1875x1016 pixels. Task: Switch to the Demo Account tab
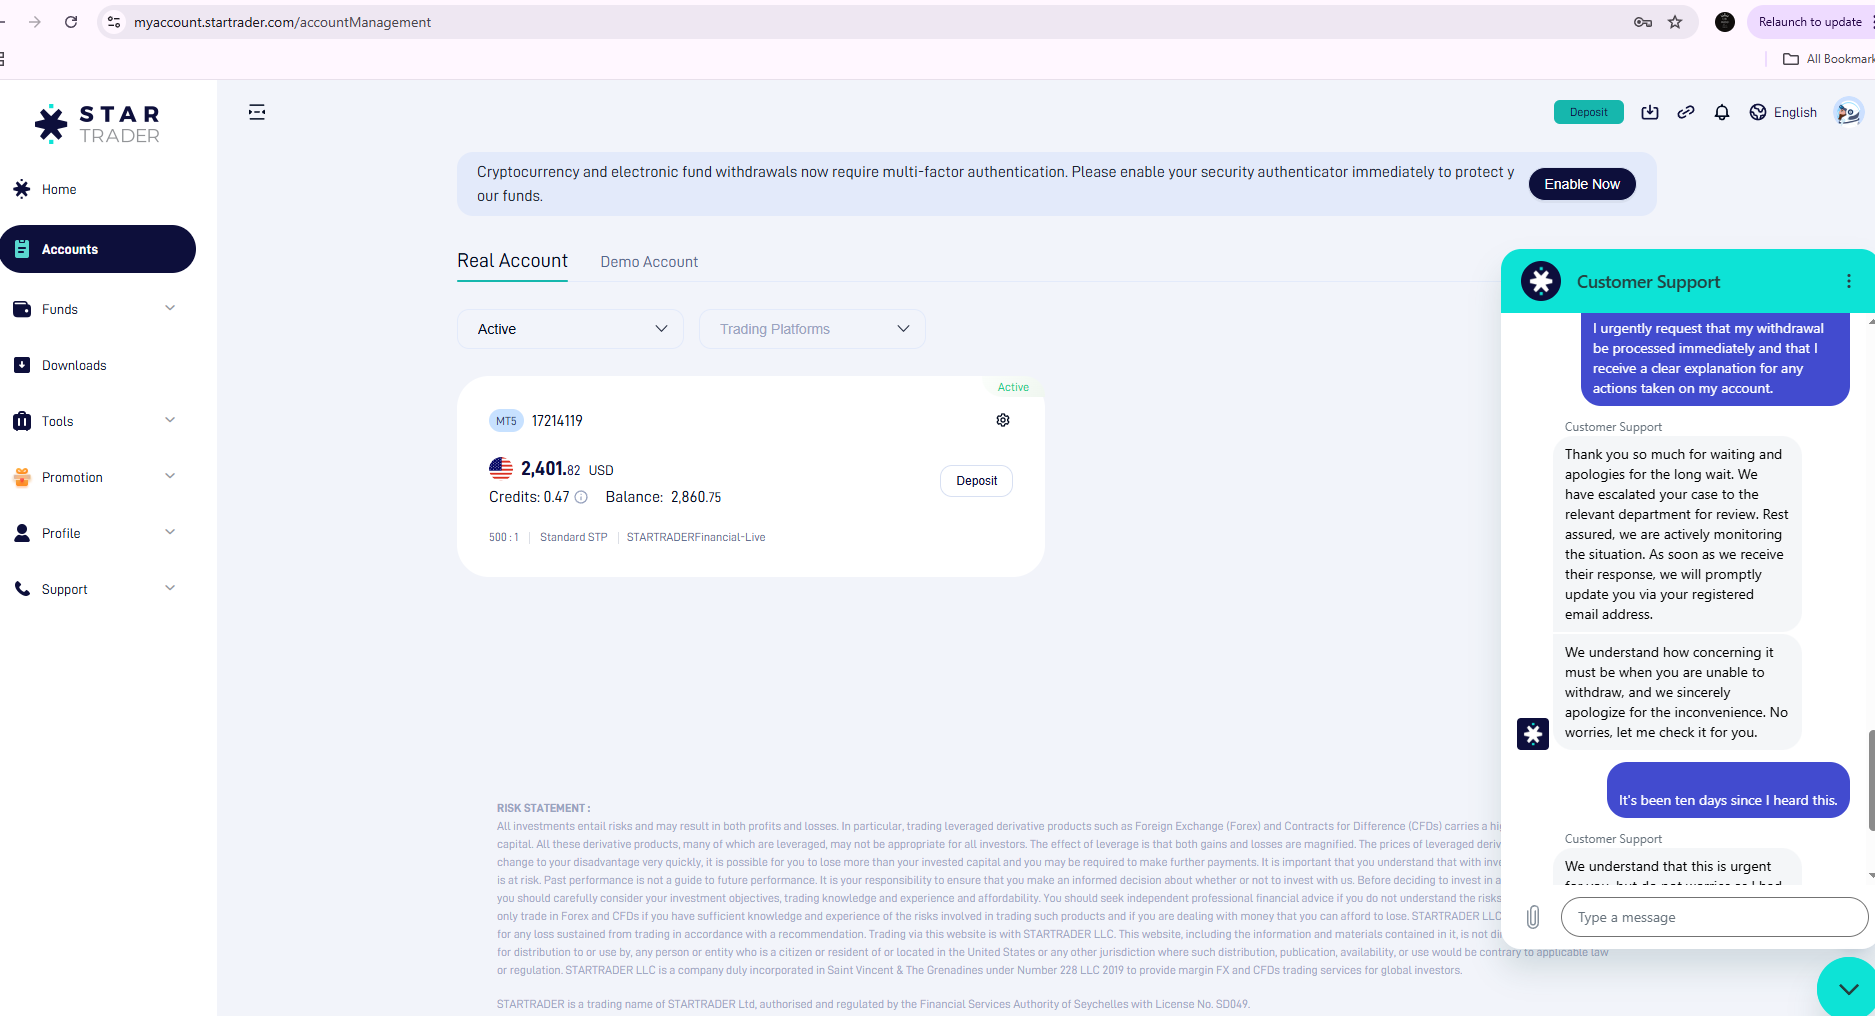(x=649, y=262)
